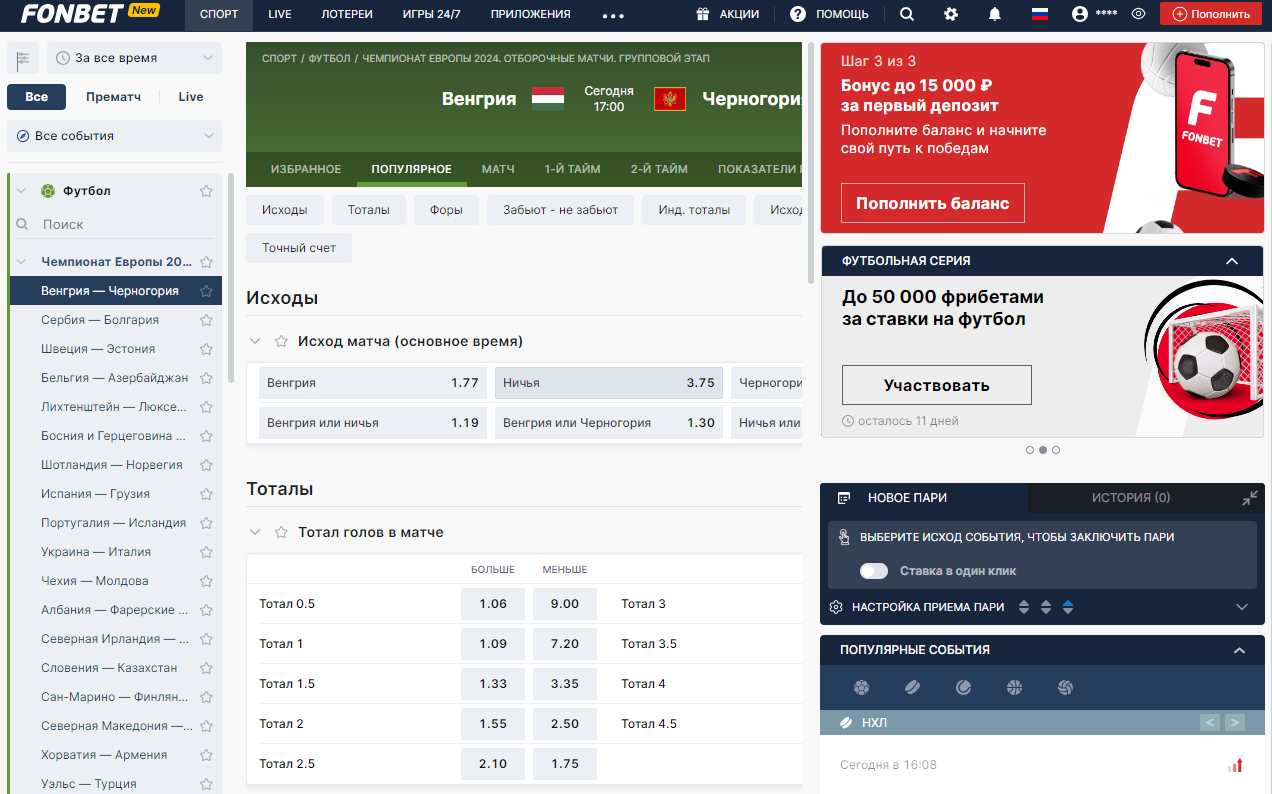Select the Прематч filter
This screenshot has height=794, width=1272.
[x=113, y=97]
